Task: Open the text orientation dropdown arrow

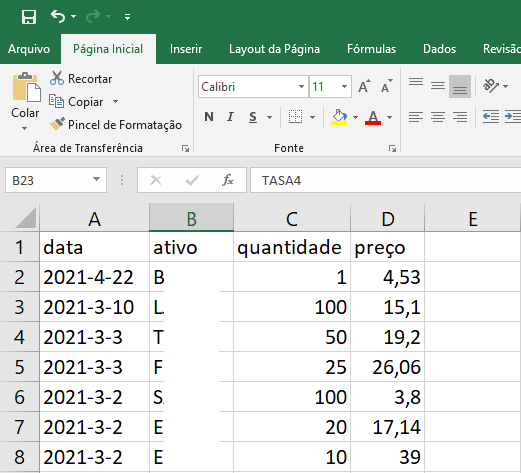Action: (x=506, y=87)
